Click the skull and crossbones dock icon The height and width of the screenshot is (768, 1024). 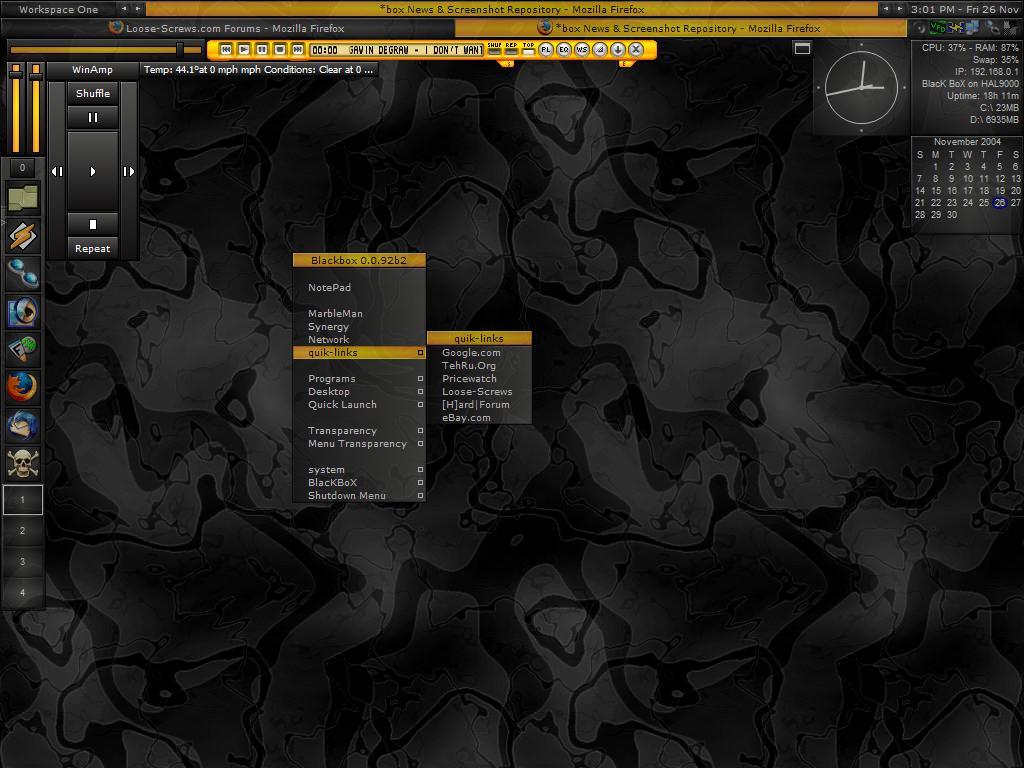pyautogui.click(x=23, y=463)
